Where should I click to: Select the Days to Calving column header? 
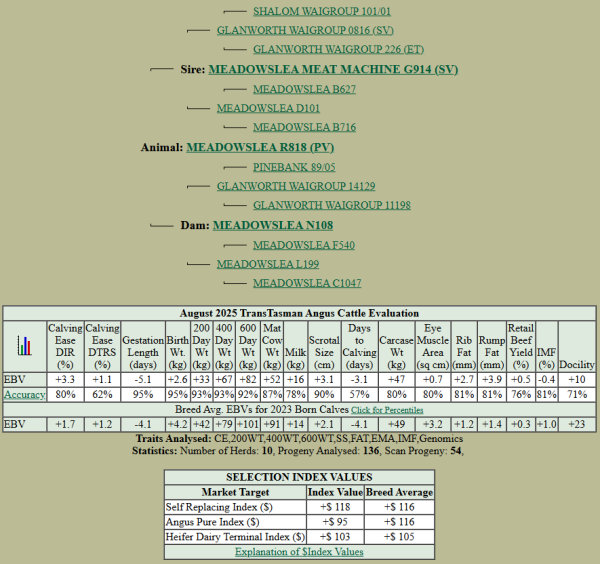tap(359, 346)
